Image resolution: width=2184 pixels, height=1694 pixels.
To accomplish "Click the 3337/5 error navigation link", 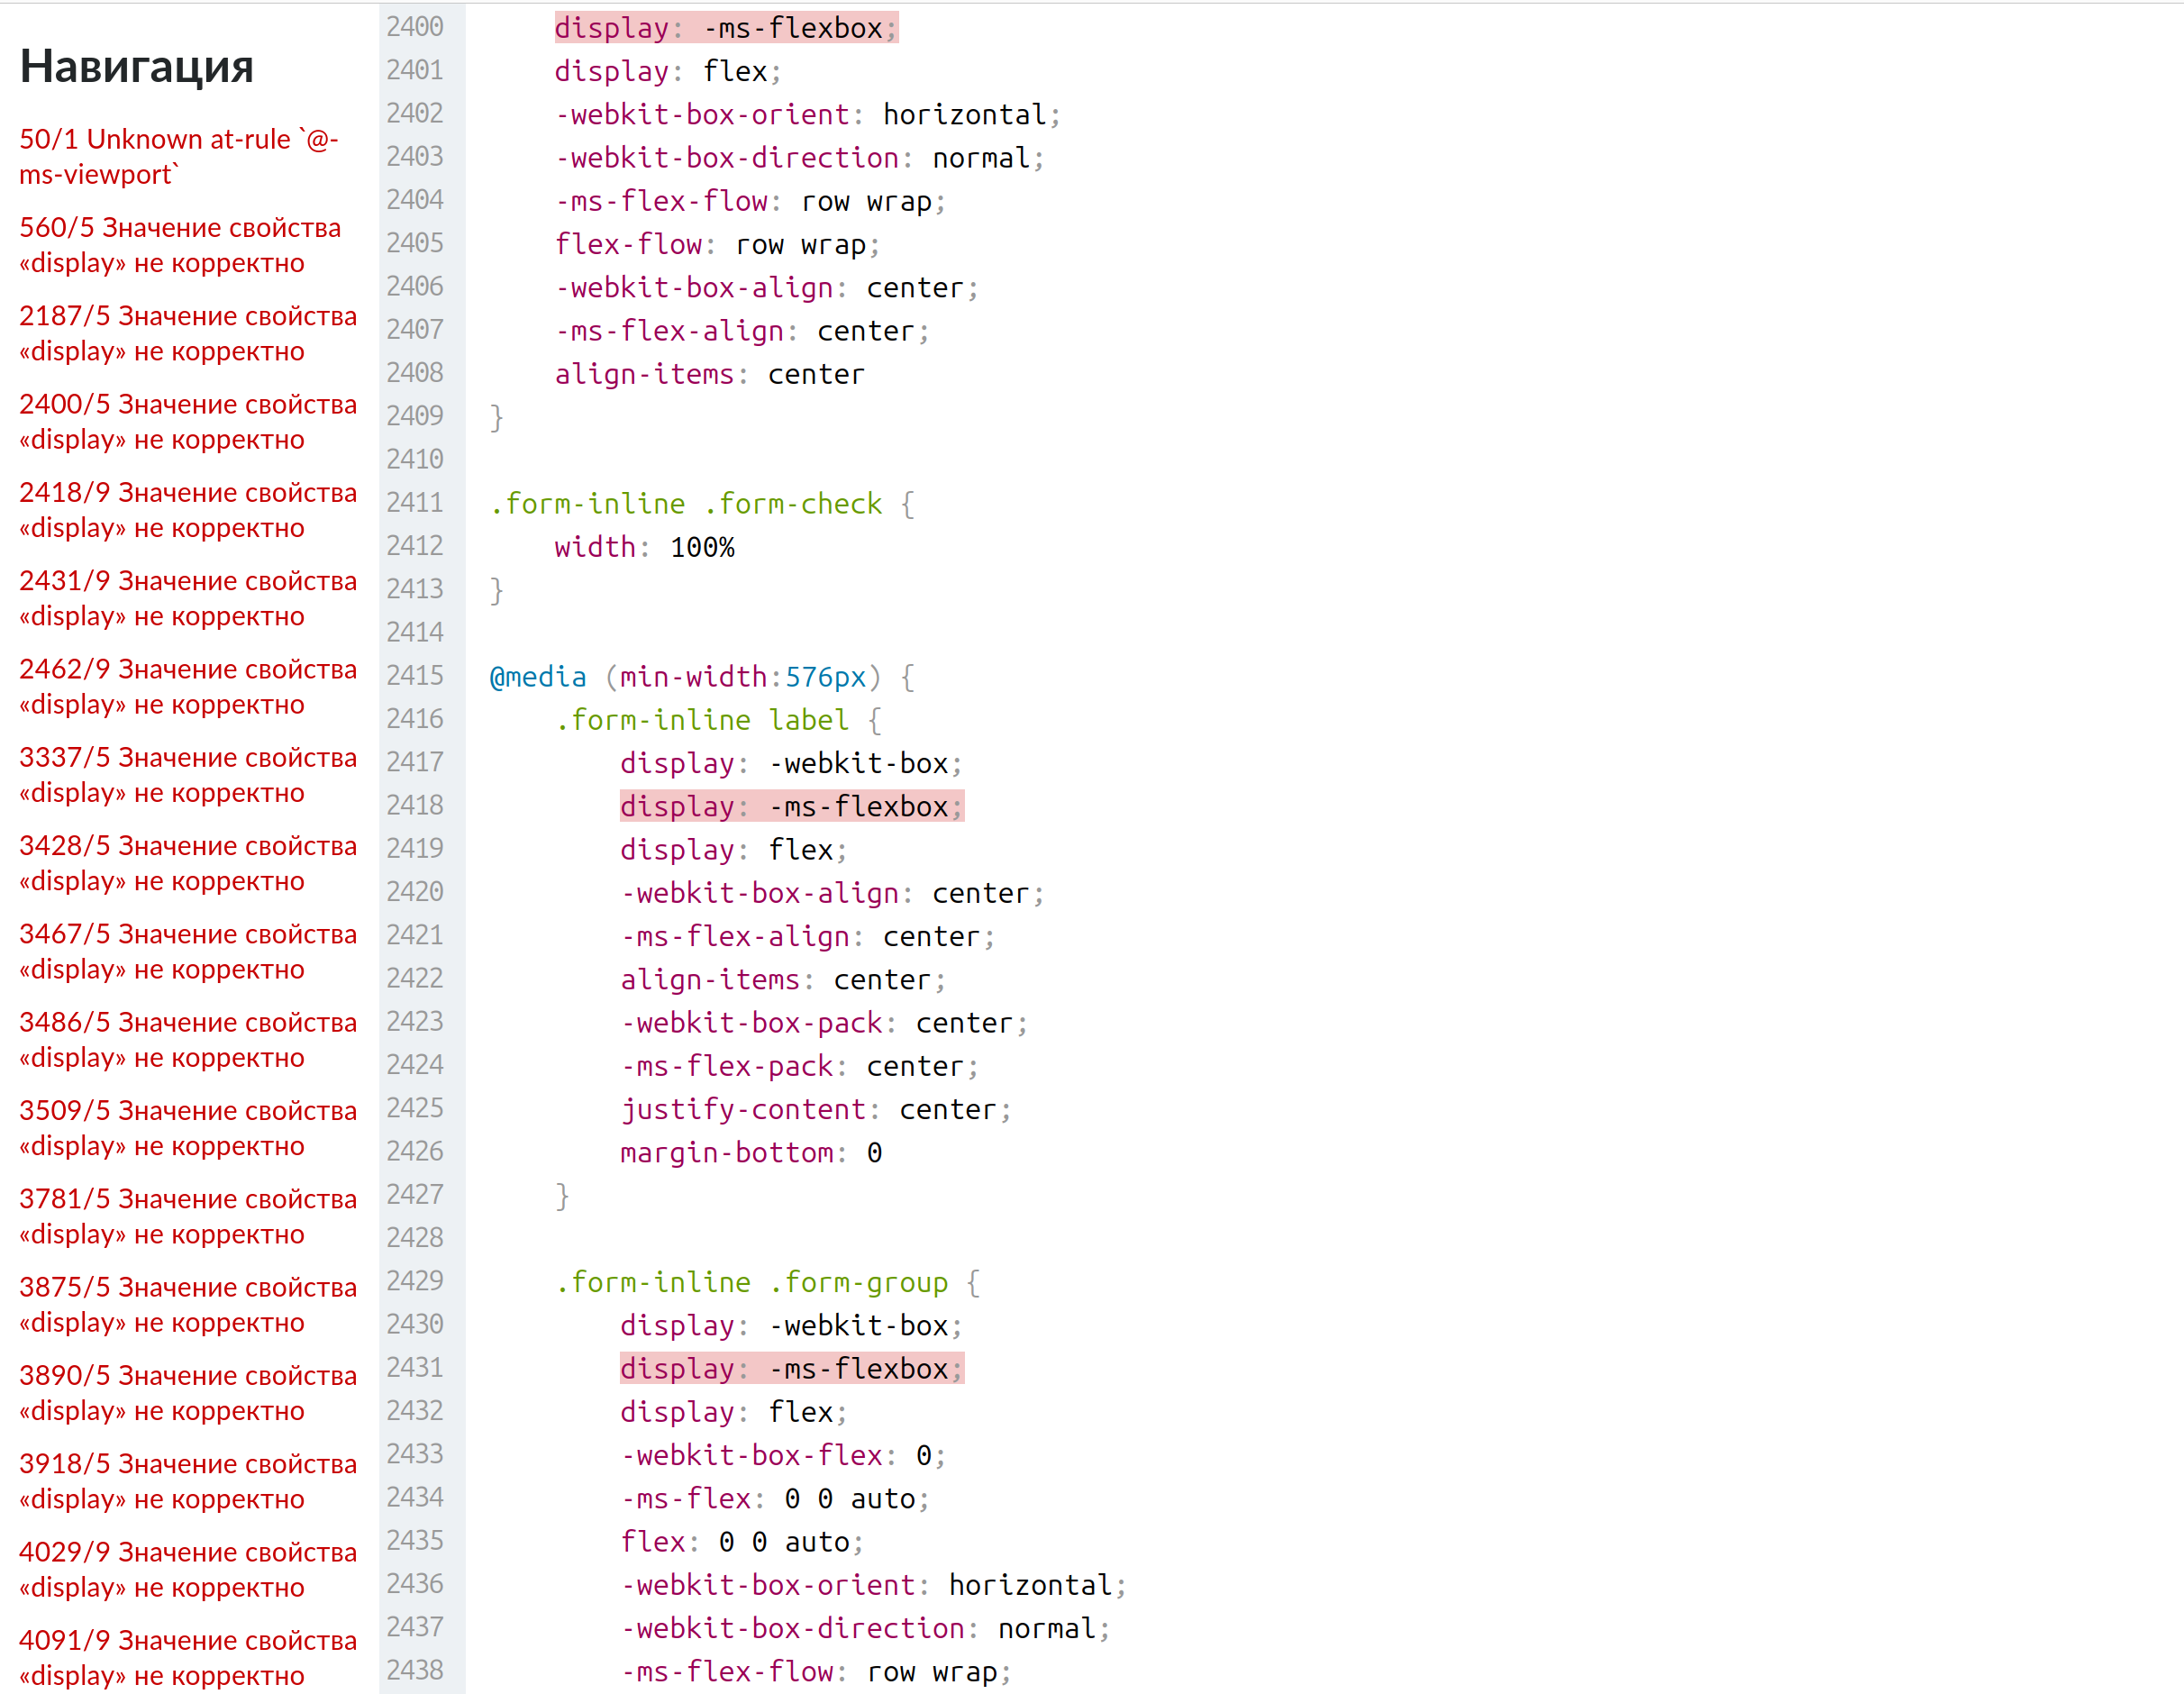I will click(187, 774).
